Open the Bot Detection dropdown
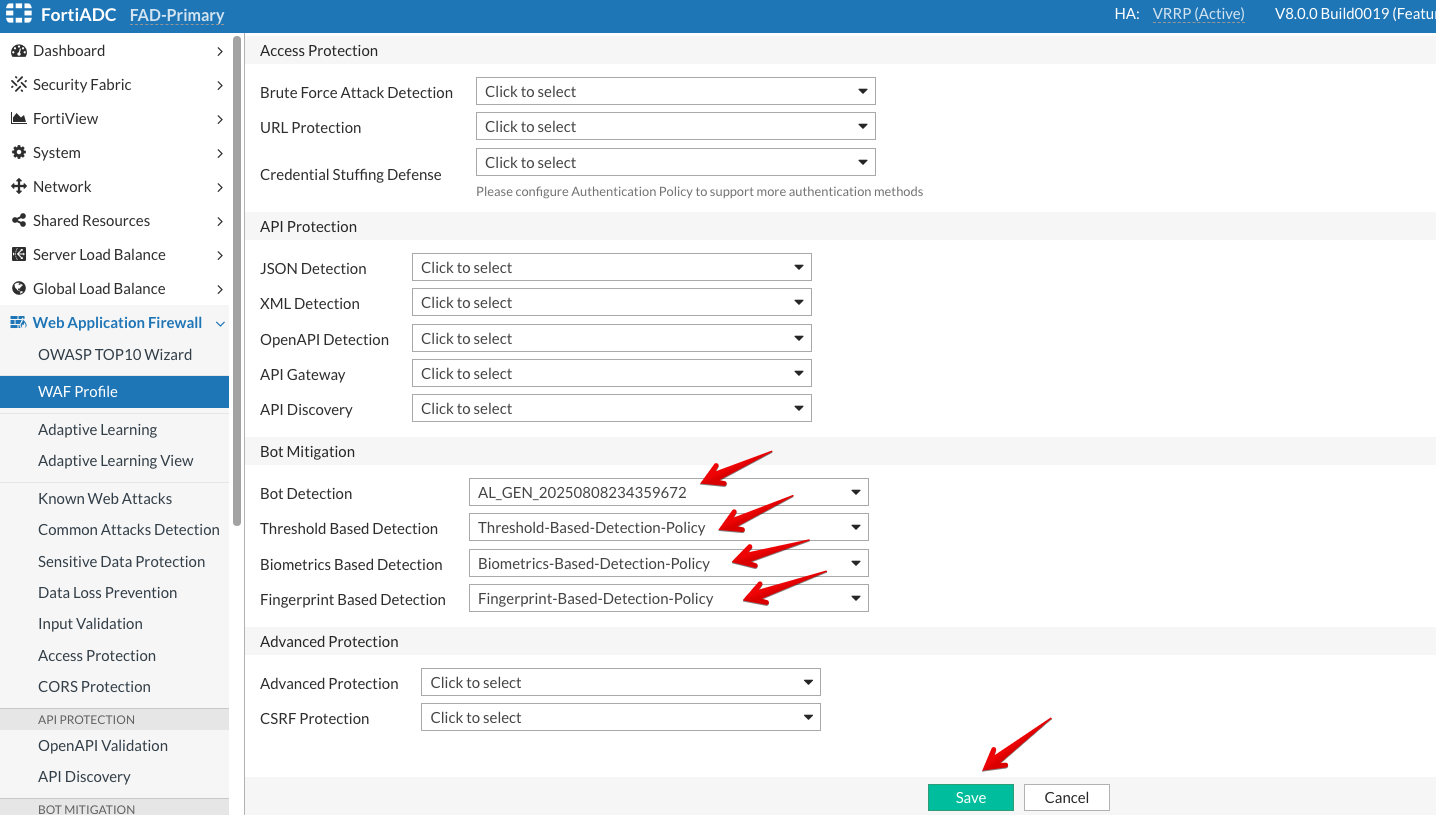 click(x=667, y=493)
